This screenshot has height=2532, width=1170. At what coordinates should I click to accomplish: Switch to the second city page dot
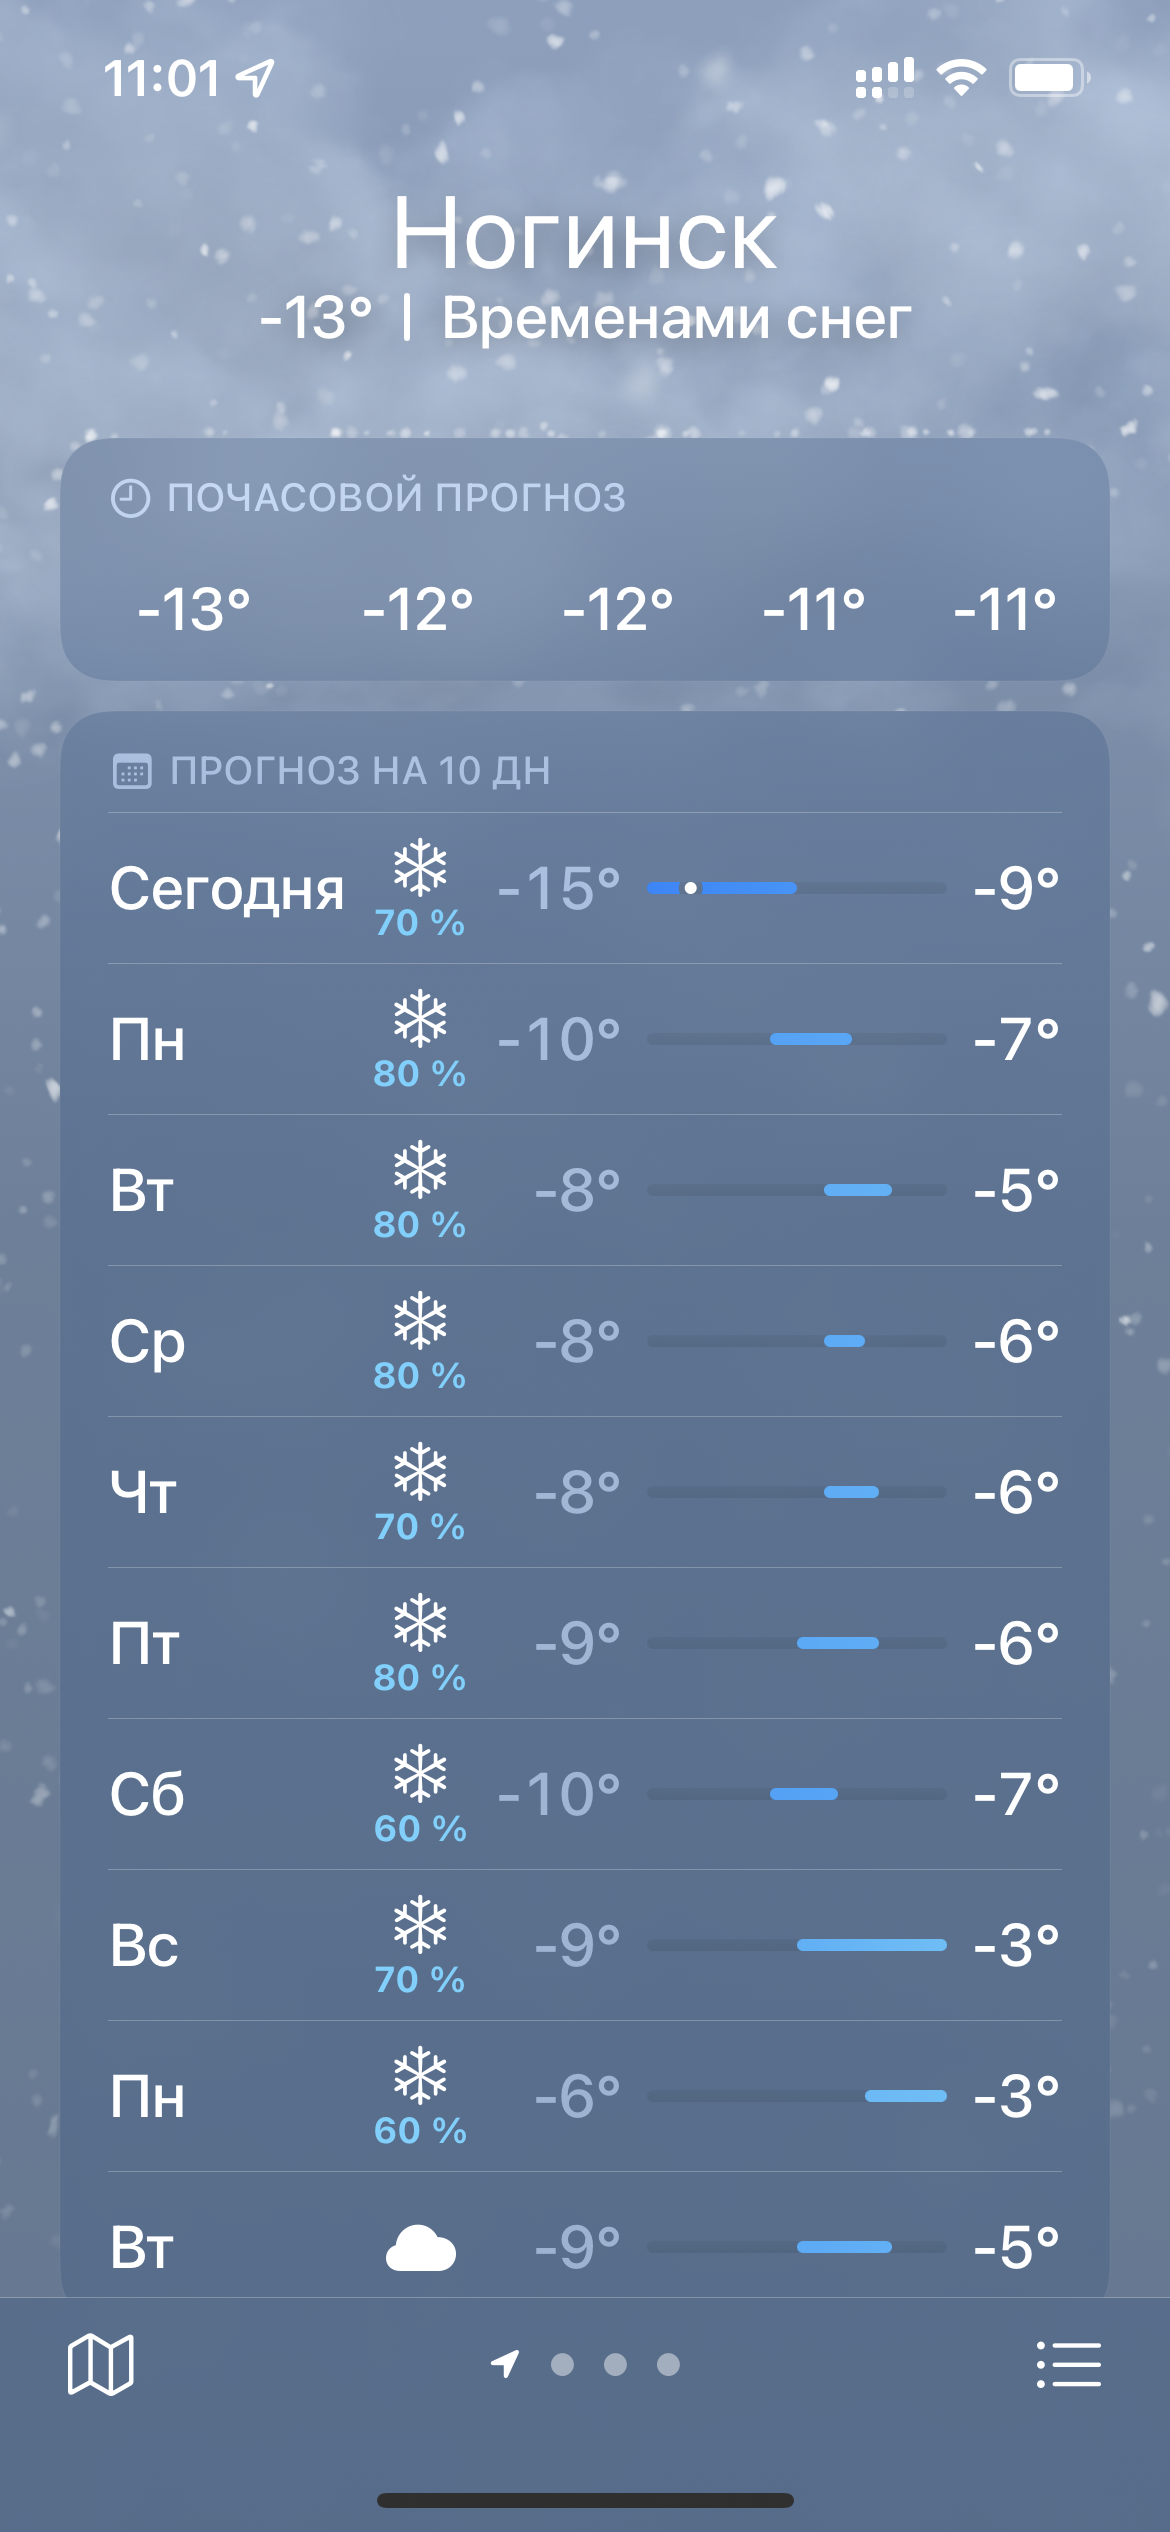pos(562,2364)
